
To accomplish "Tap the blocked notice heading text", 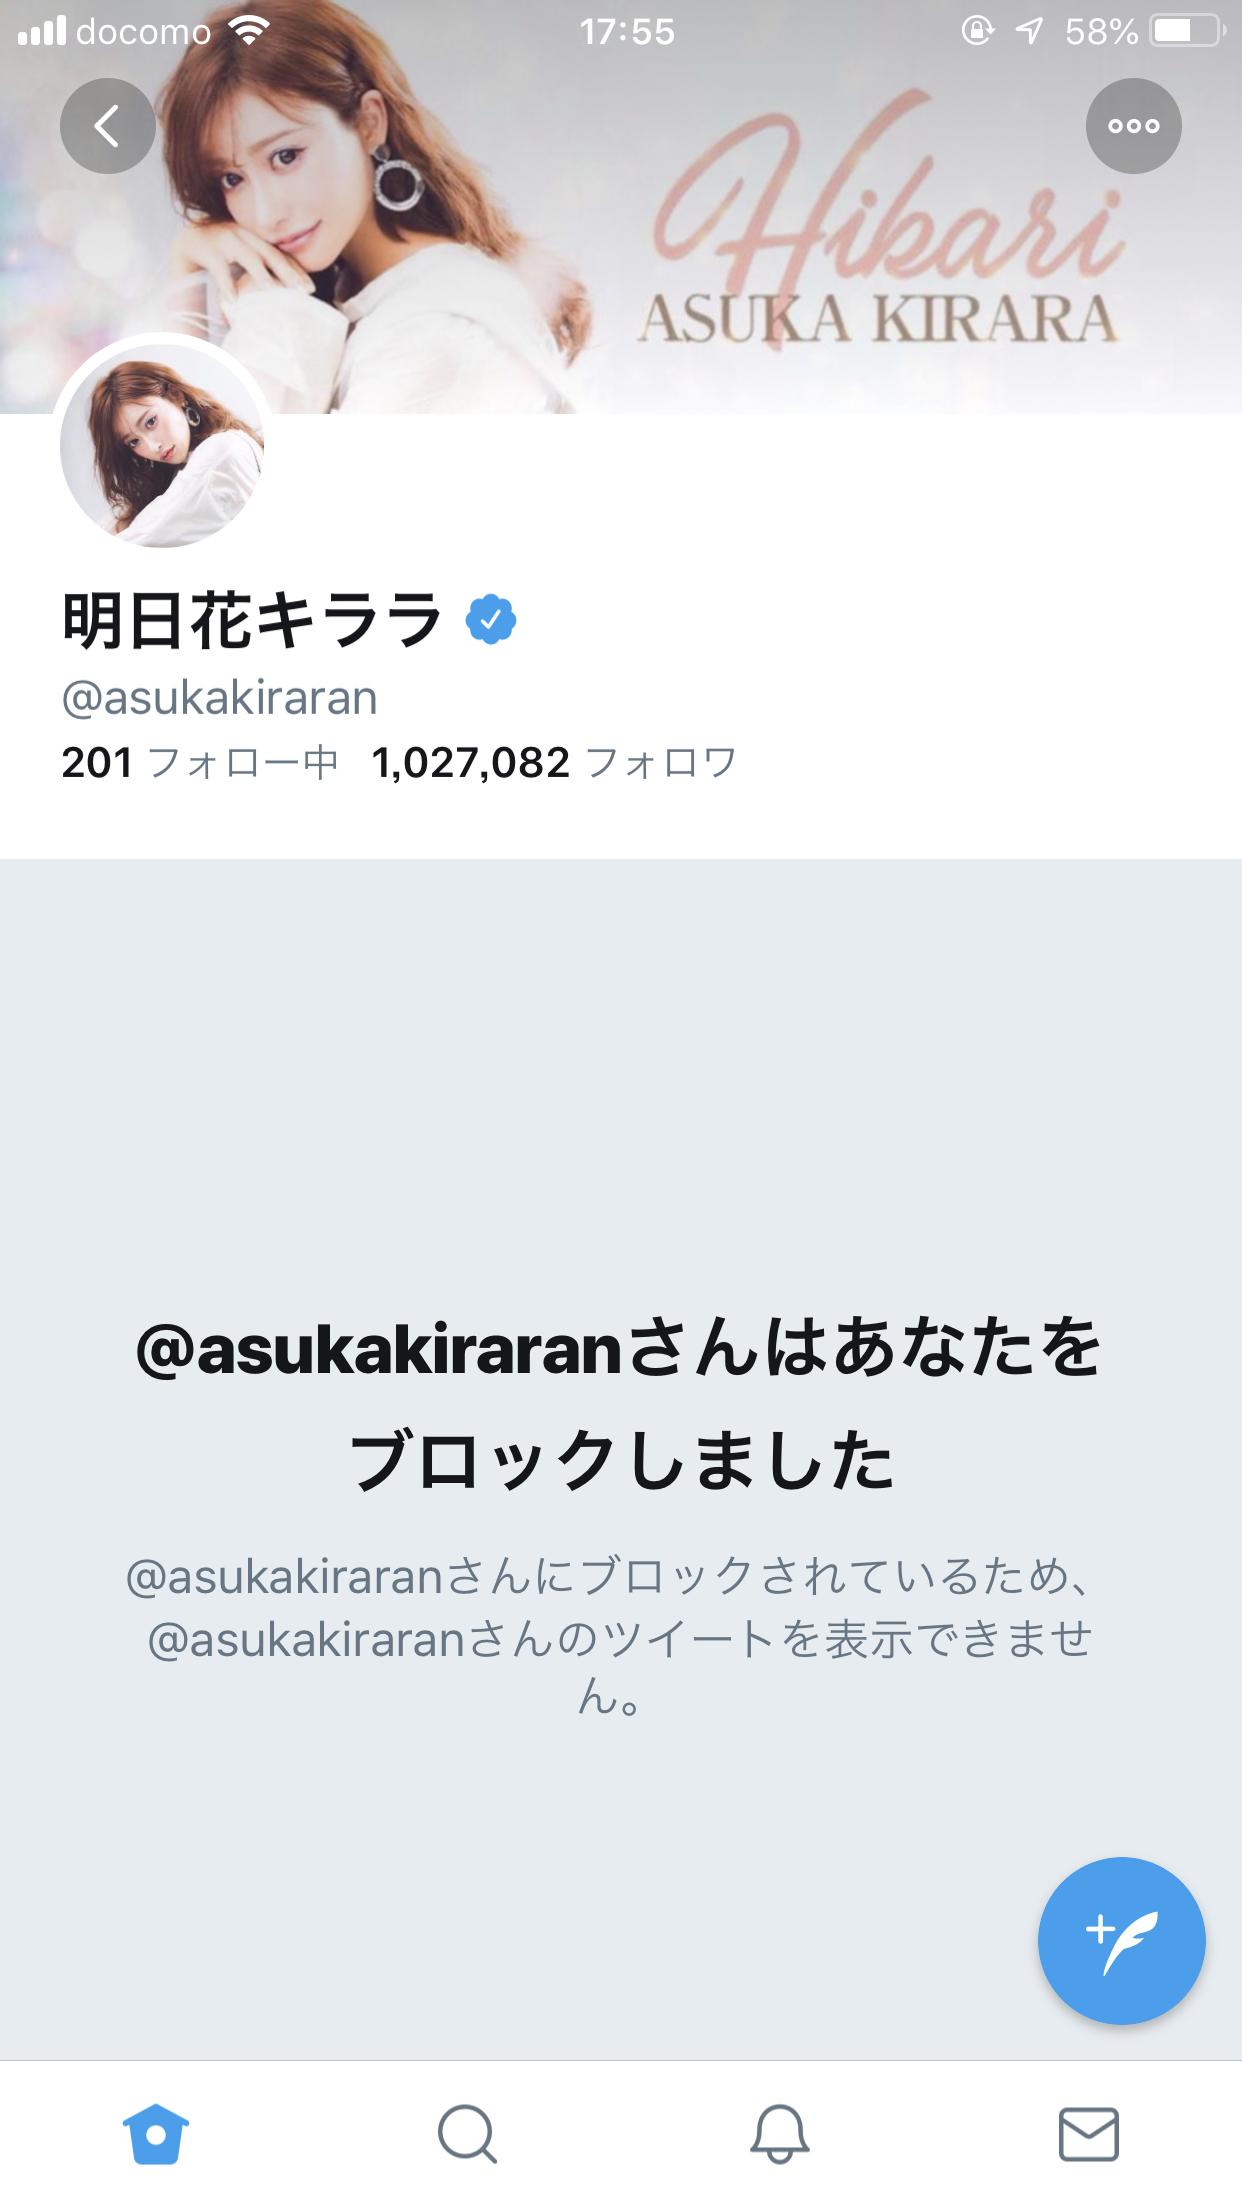I will coord(620,1404).
